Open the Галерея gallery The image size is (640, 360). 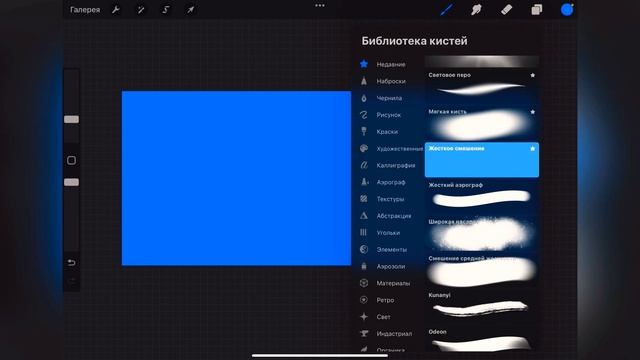pos(85,10)
